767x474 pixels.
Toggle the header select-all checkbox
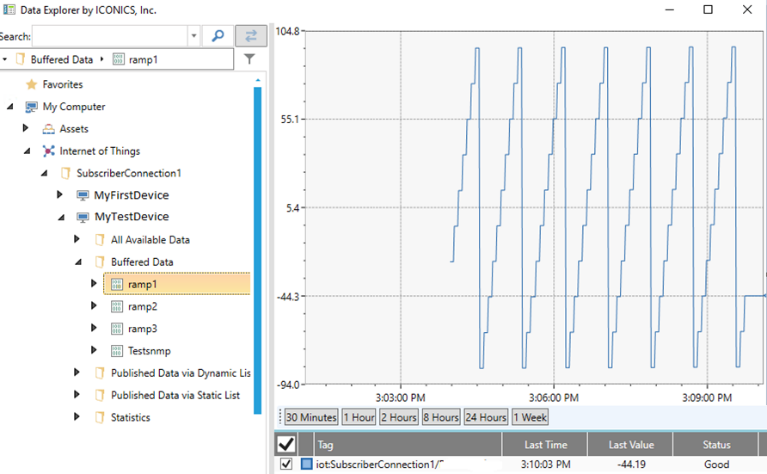285,443
